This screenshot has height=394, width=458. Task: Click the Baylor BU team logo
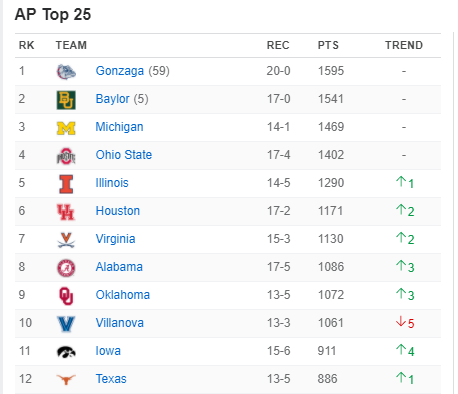66,100
